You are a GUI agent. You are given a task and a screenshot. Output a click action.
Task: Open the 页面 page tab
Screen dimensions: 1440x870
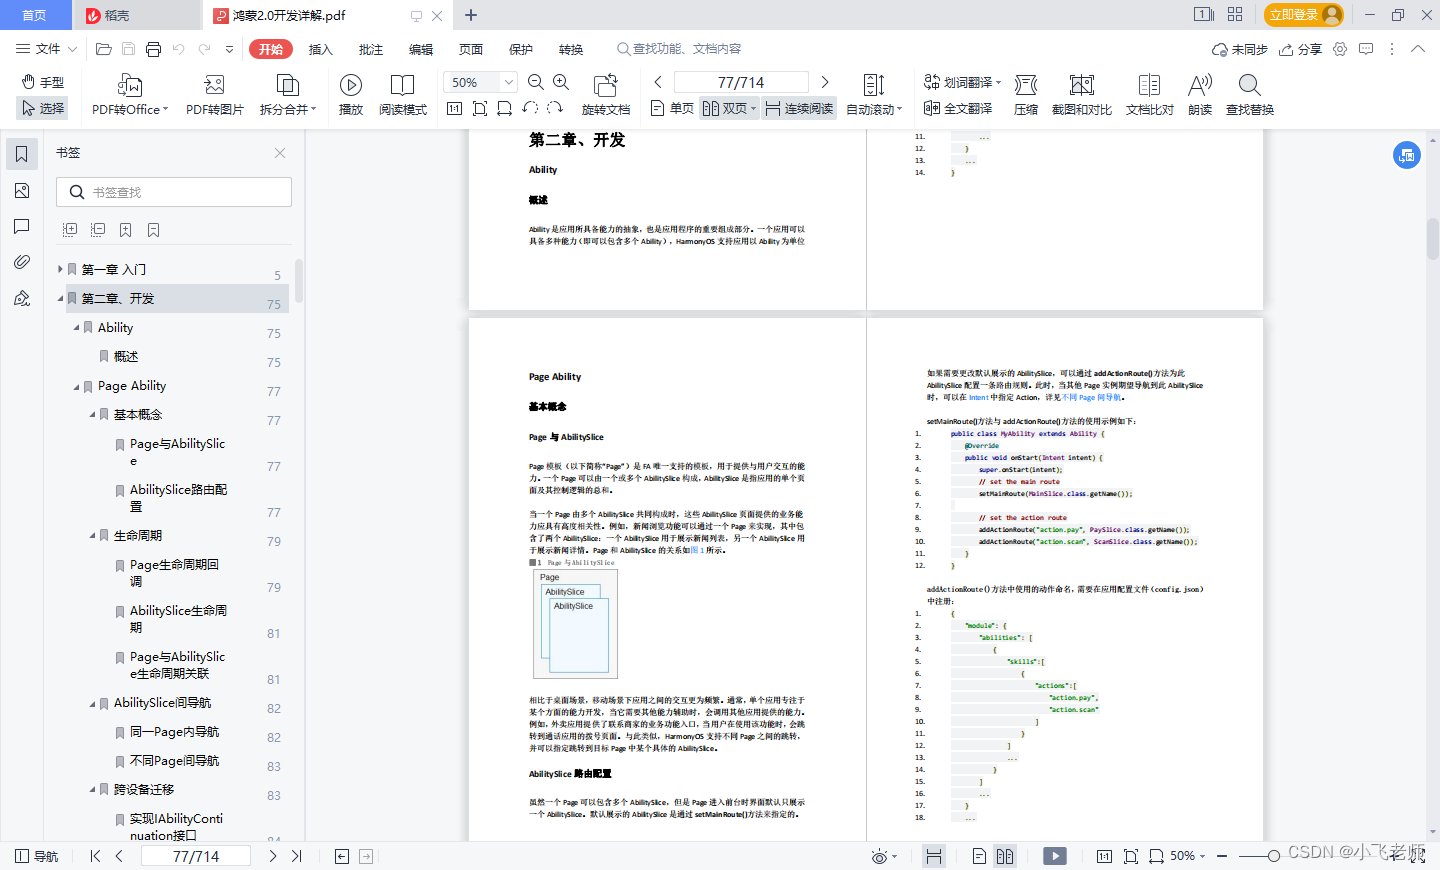(x=471, y=49)
